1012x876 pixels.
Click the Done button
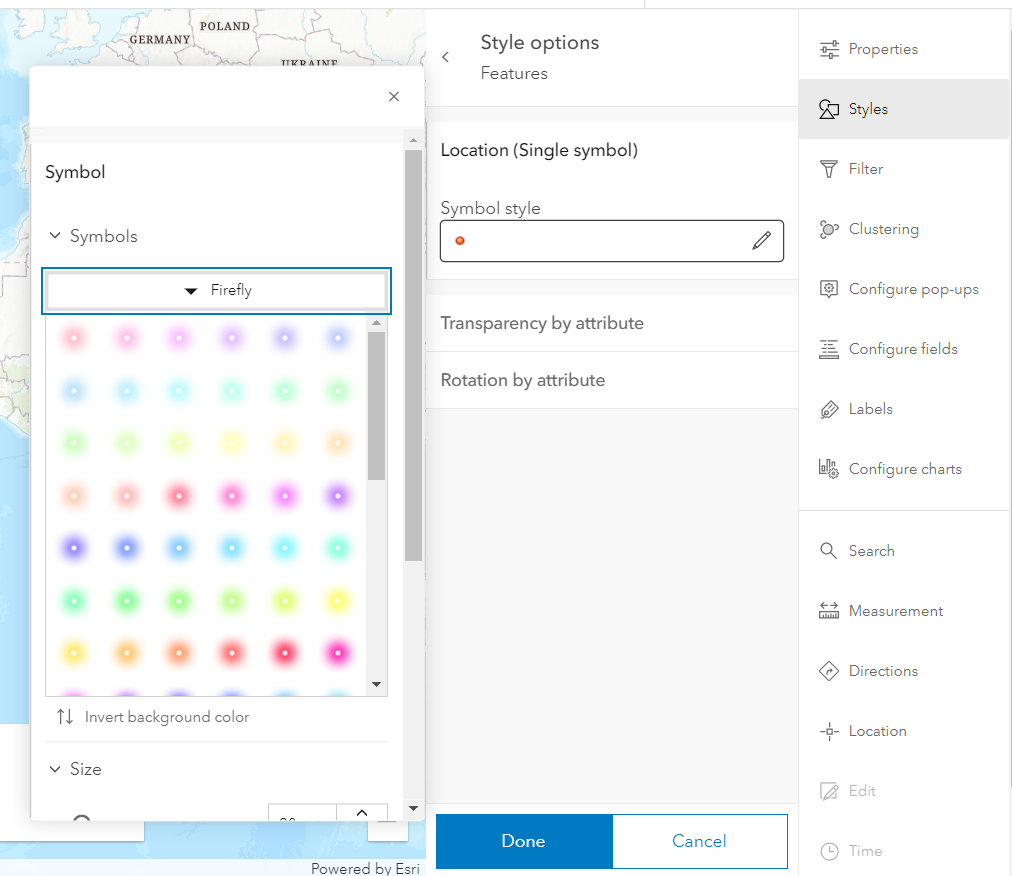523,841
